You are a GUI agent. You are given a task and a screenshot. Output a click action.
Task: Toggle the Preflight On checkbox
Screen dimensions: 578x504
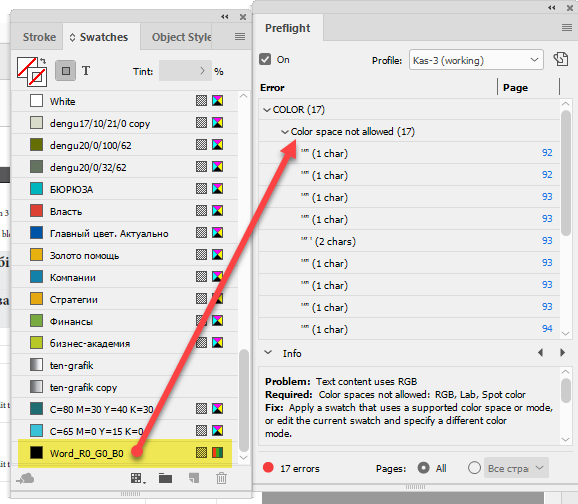[265, 59]
